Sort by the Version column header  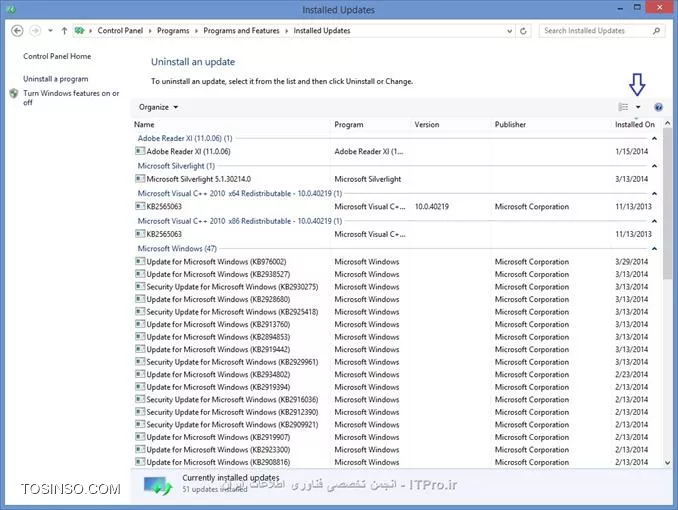426,125
